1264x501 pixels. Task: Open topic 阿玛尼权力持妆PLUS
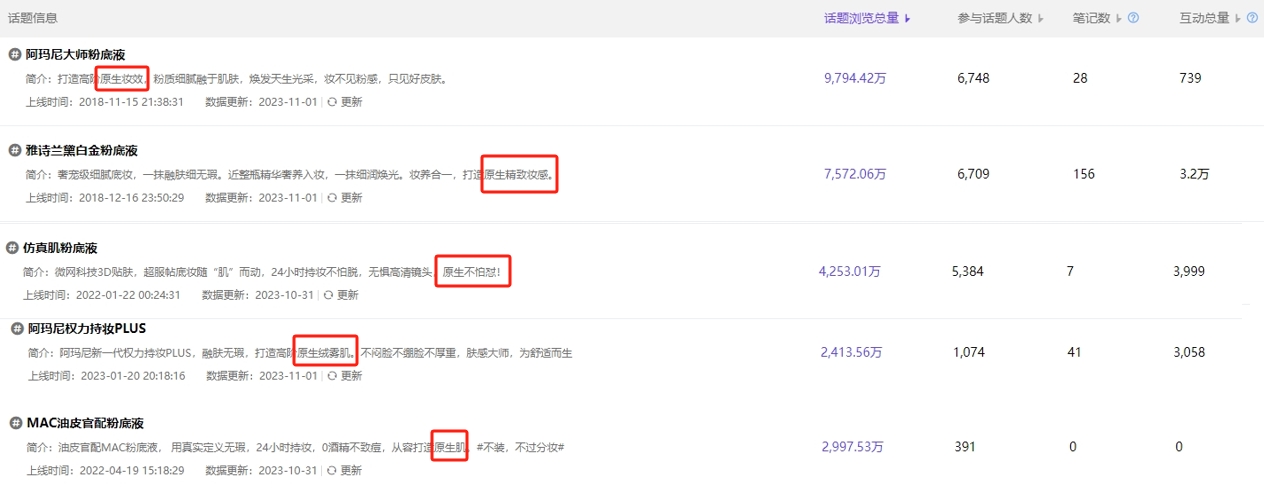[x=87, y=328]
